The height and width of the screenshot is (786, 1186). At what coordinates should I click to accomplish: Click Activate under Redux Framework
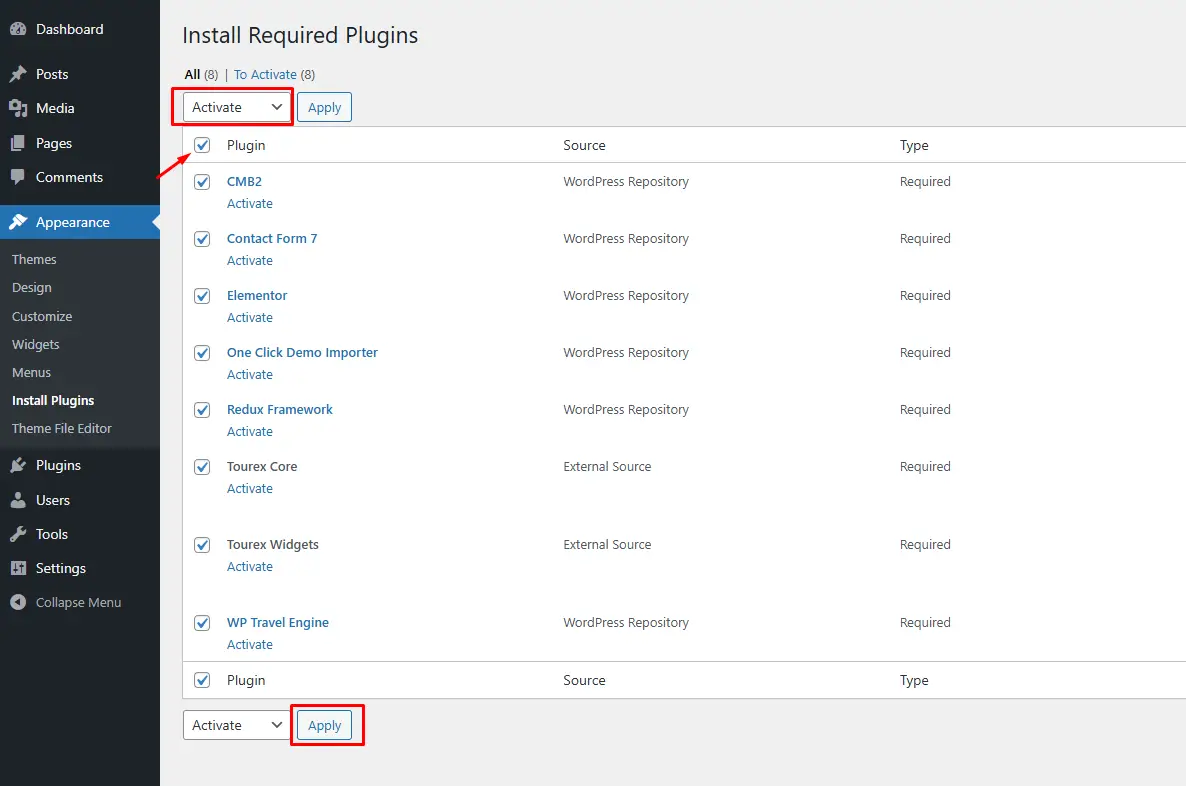pos(250,431)
